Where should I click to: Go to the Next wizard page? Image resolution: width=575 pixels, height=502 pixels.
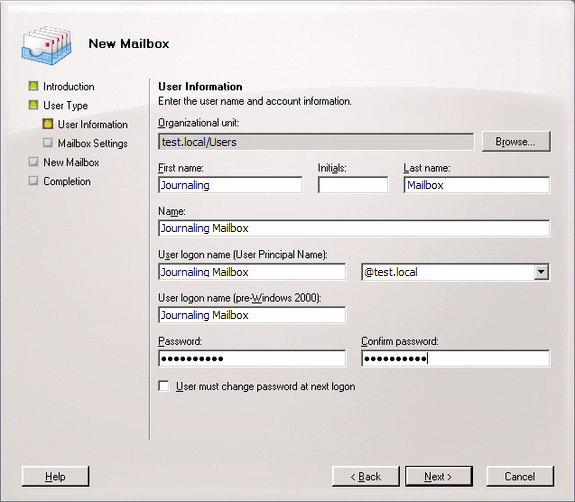click(439, 476)
